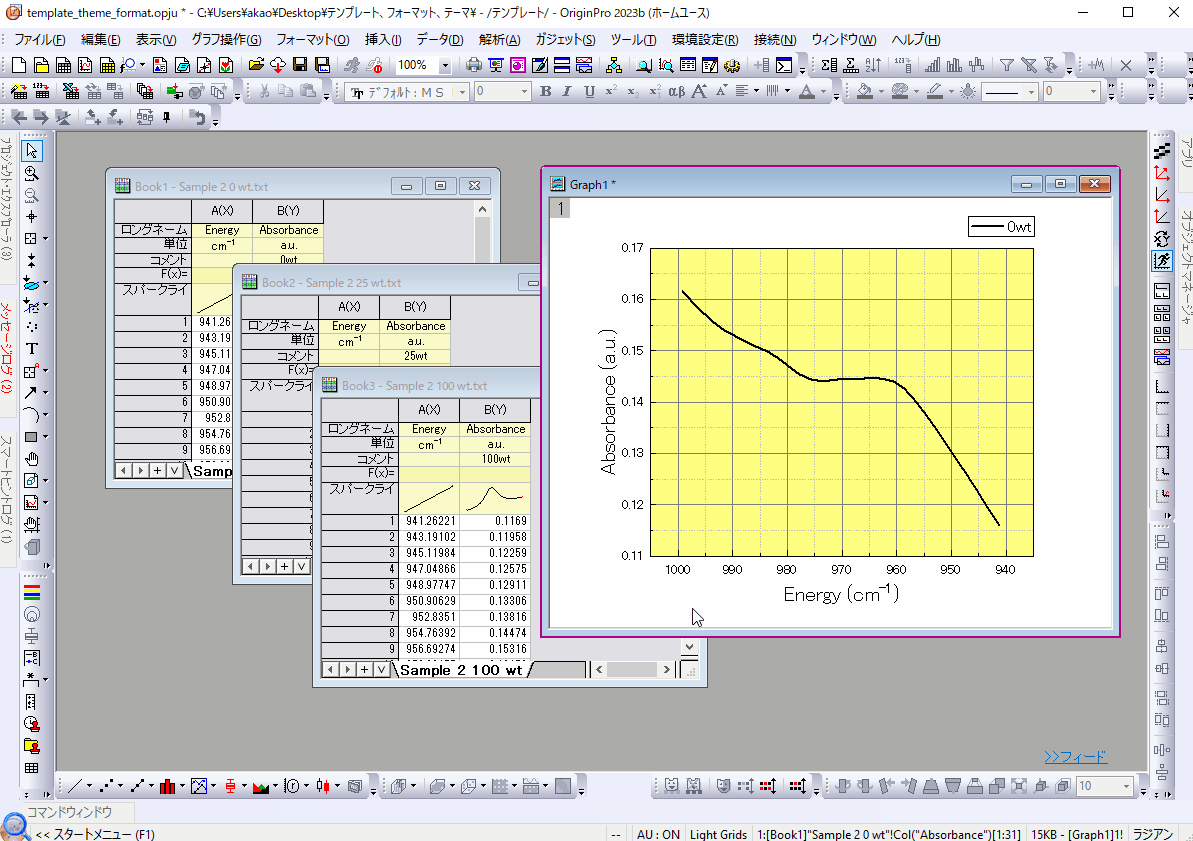The height and width of the screenshot is (841, 1193).
Task: Open the ツール(T) menu
Action: (x=633, y=40)
